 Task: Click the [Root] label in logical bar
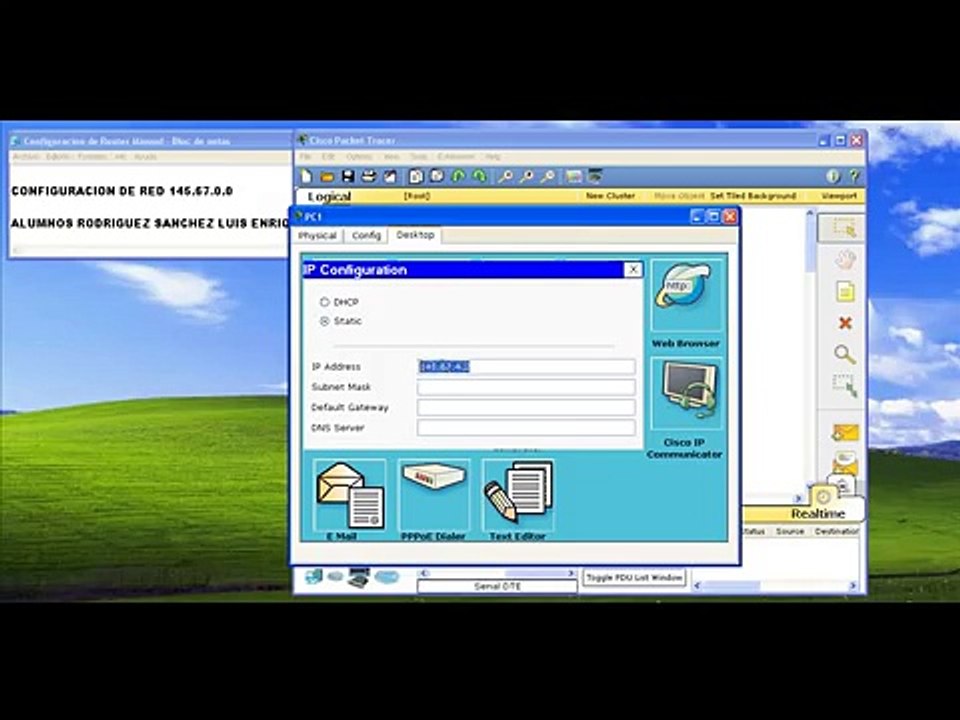click(x=416, y=196)
